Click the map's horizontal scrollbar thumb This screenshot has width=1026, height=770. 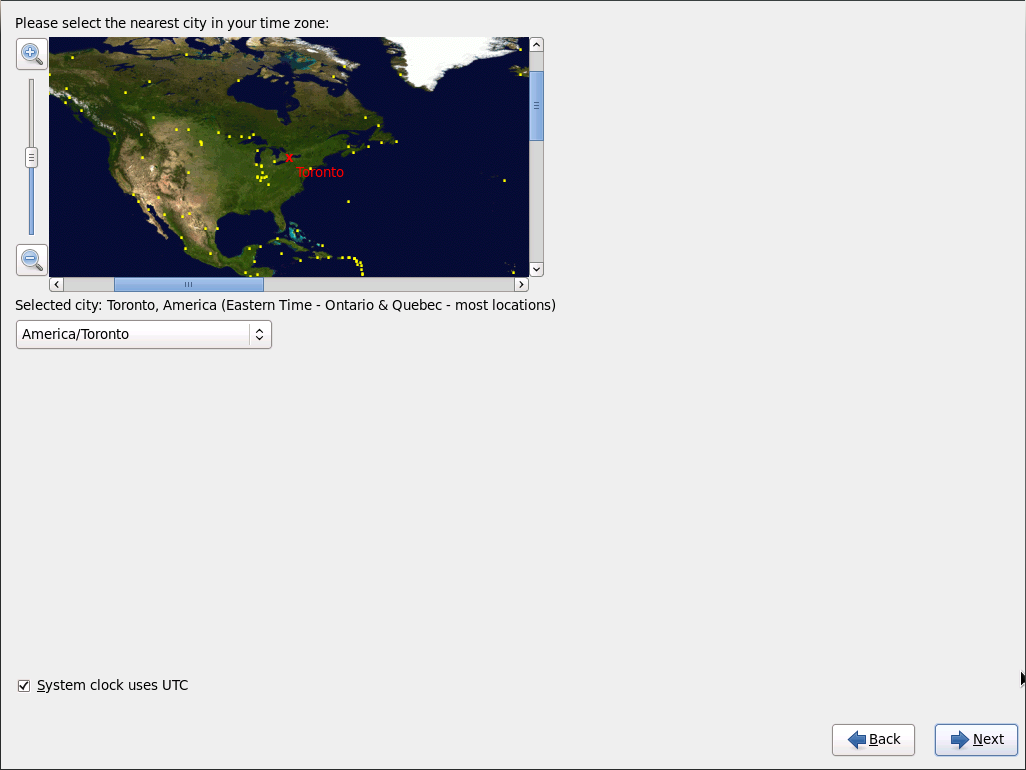coord(188,284)
